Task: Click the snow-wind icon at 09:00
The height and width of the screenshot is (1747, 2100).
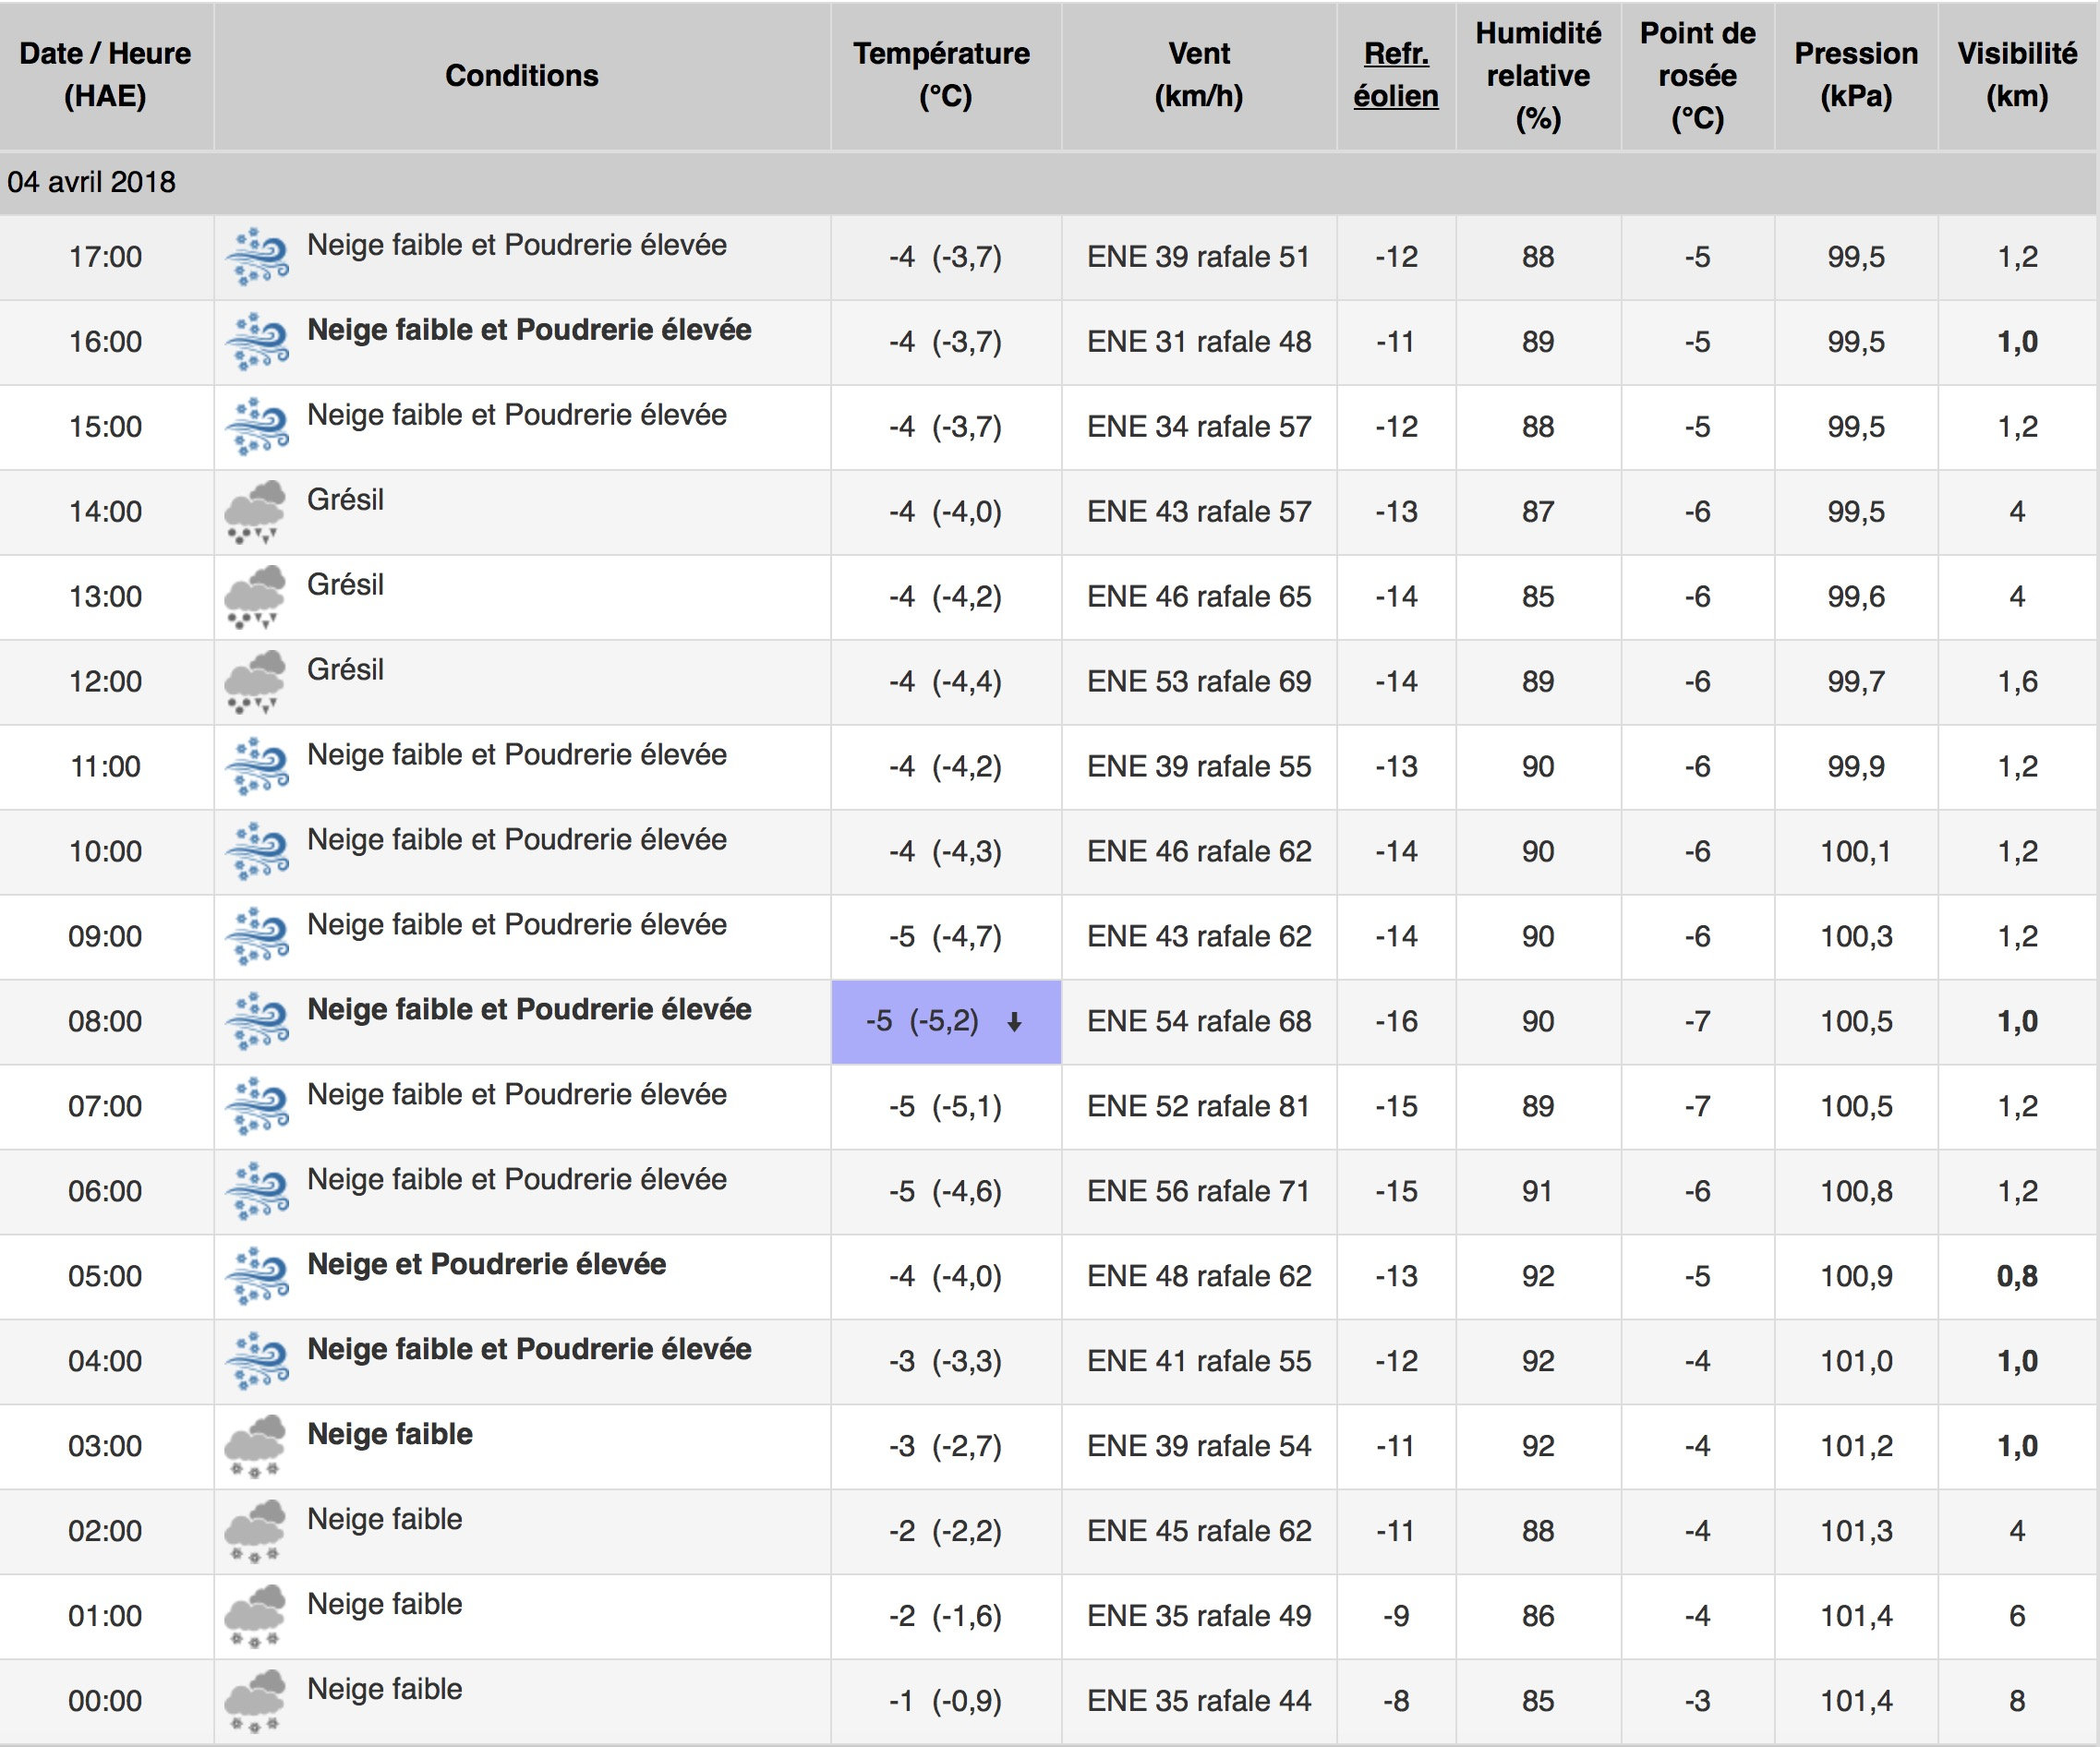Action: click(x=257, y=937)
